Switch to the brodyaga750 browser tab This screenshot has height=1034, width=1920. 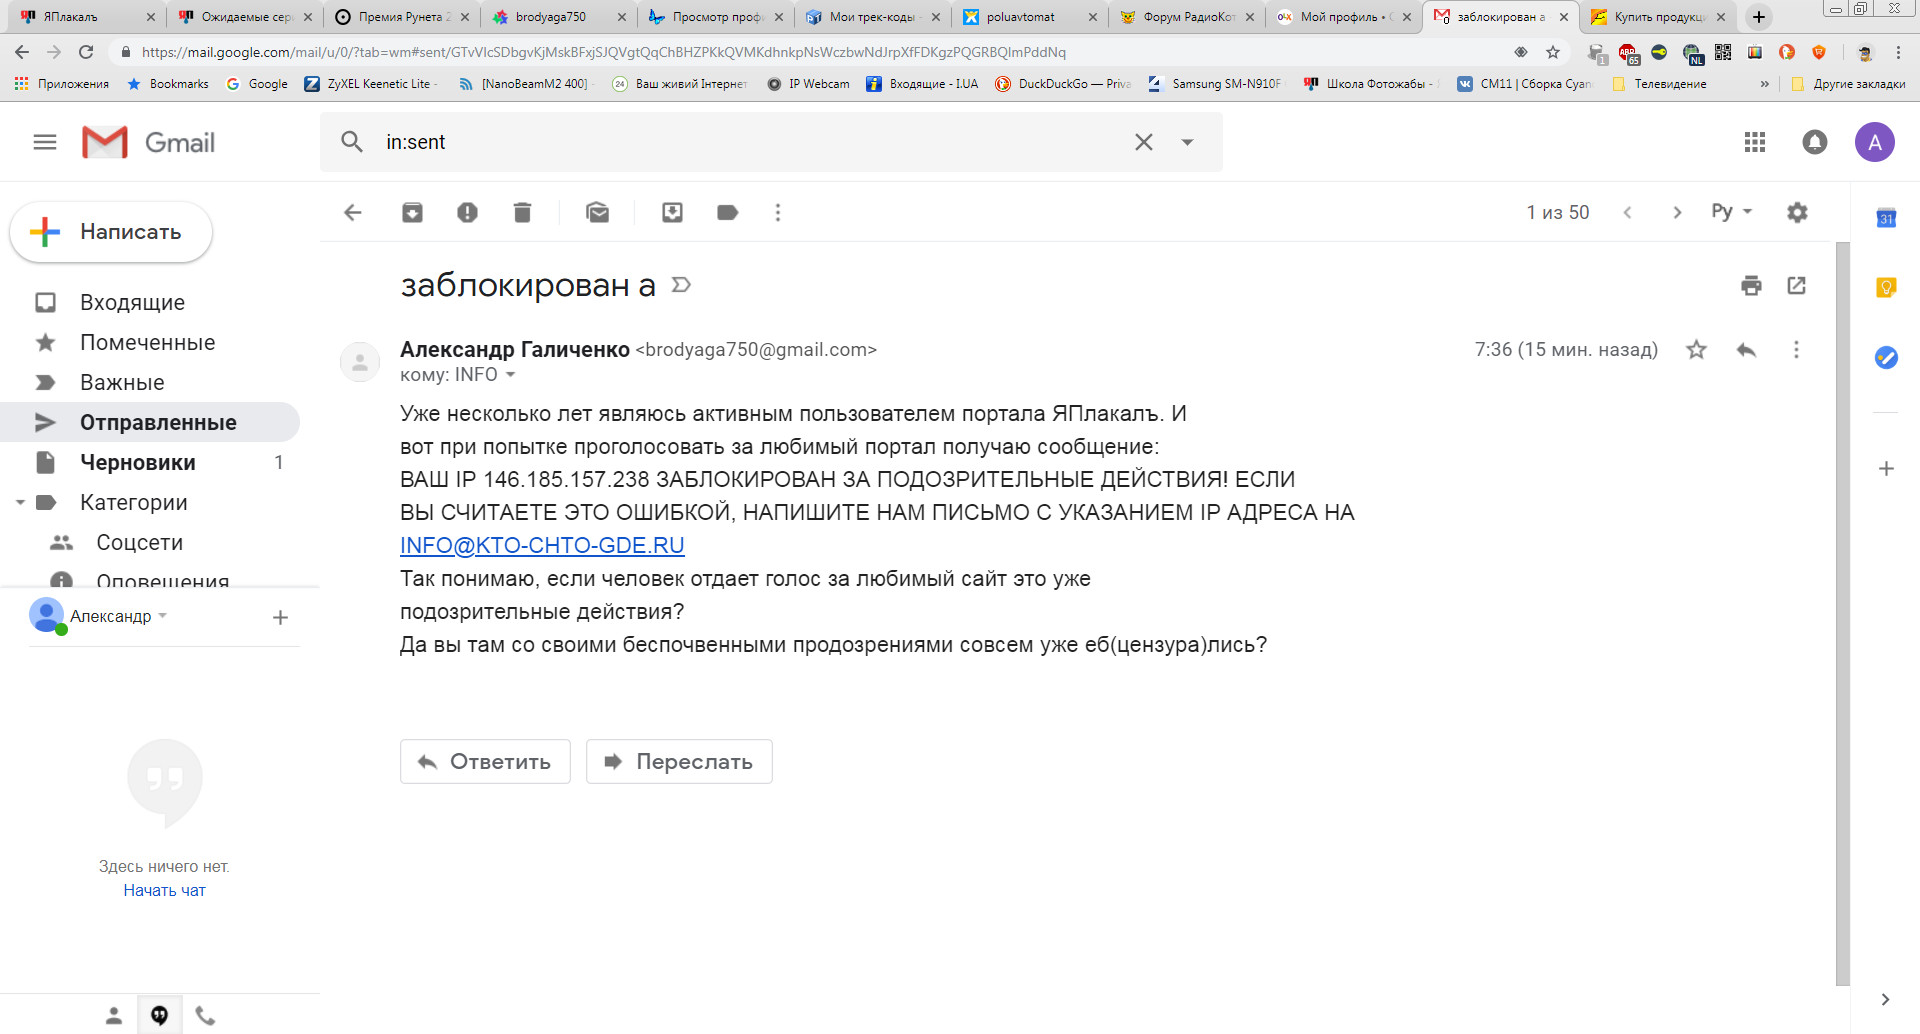pos(559,17)
